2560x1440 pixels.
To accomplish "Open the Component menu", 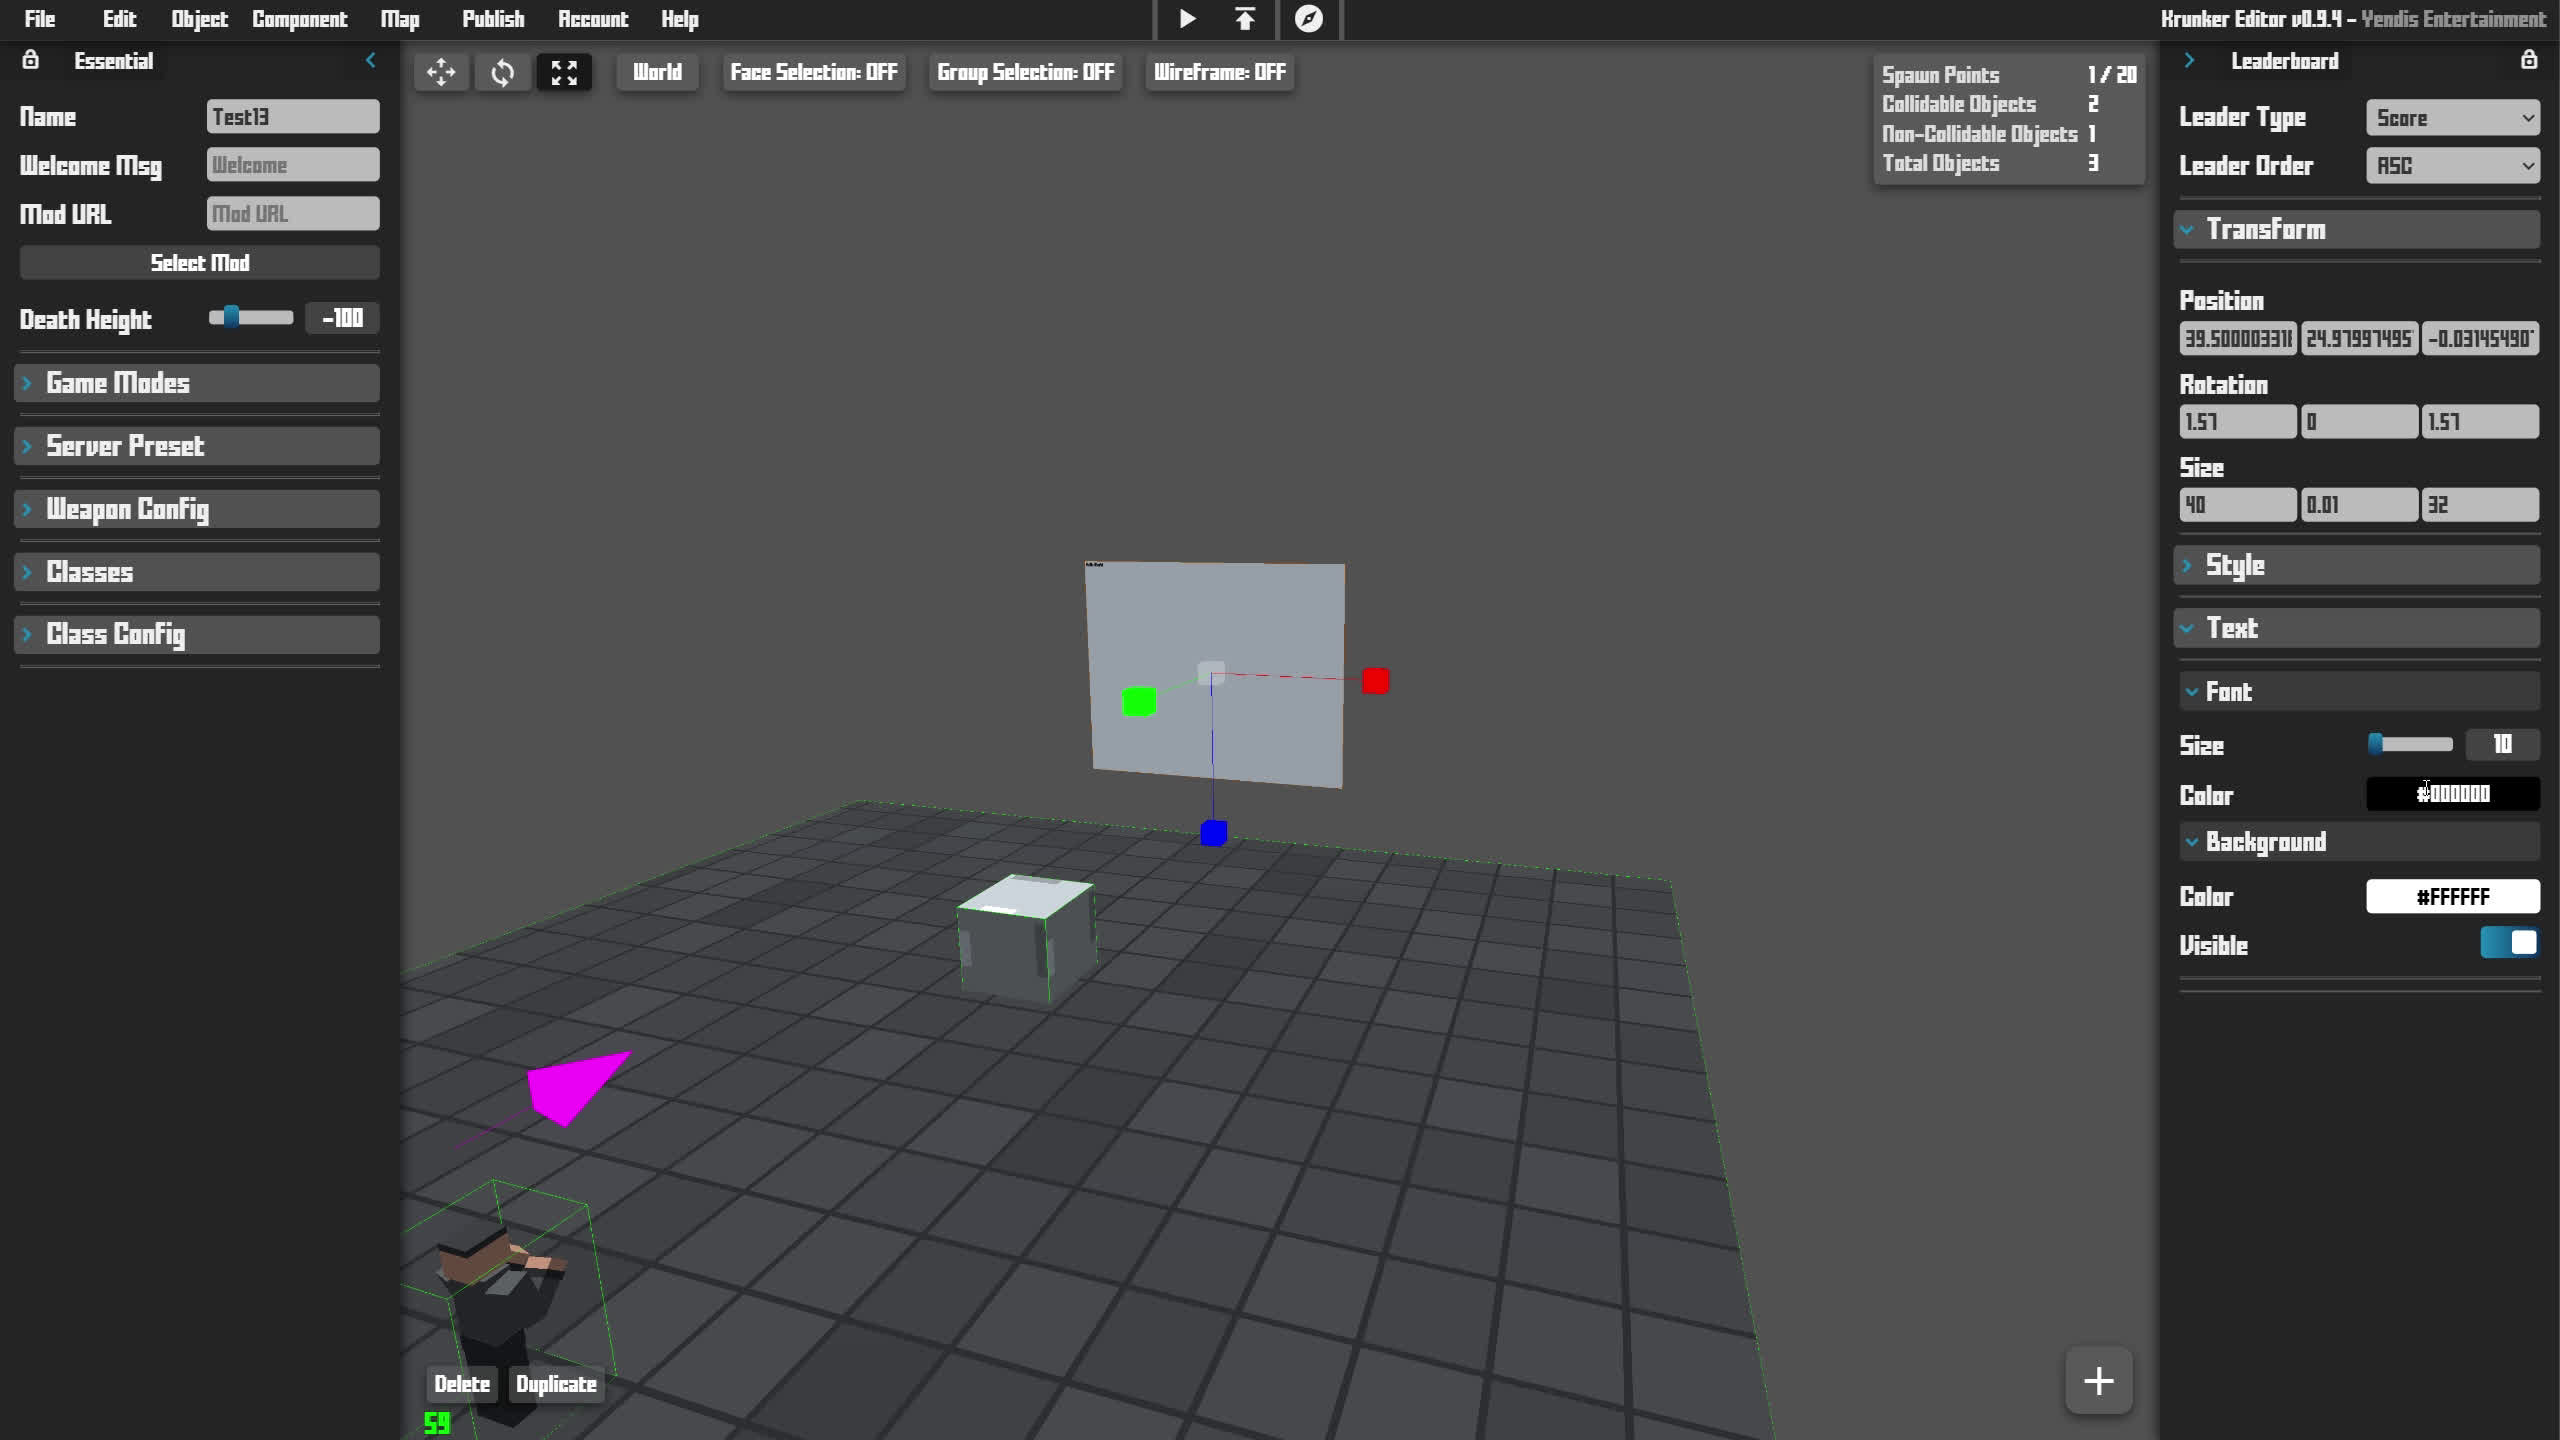I will click(x=299, y=19).
